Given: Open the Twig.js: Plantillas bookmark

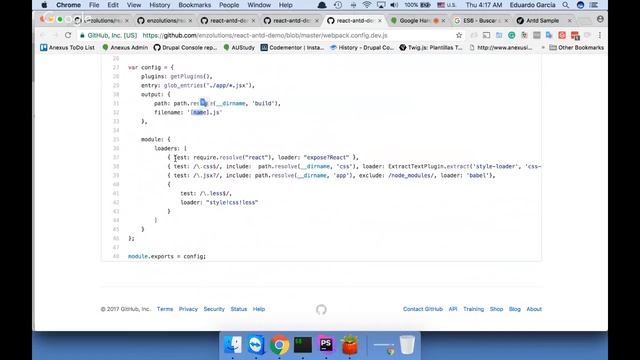Looking at the screenshot, I should click(431, 48).
